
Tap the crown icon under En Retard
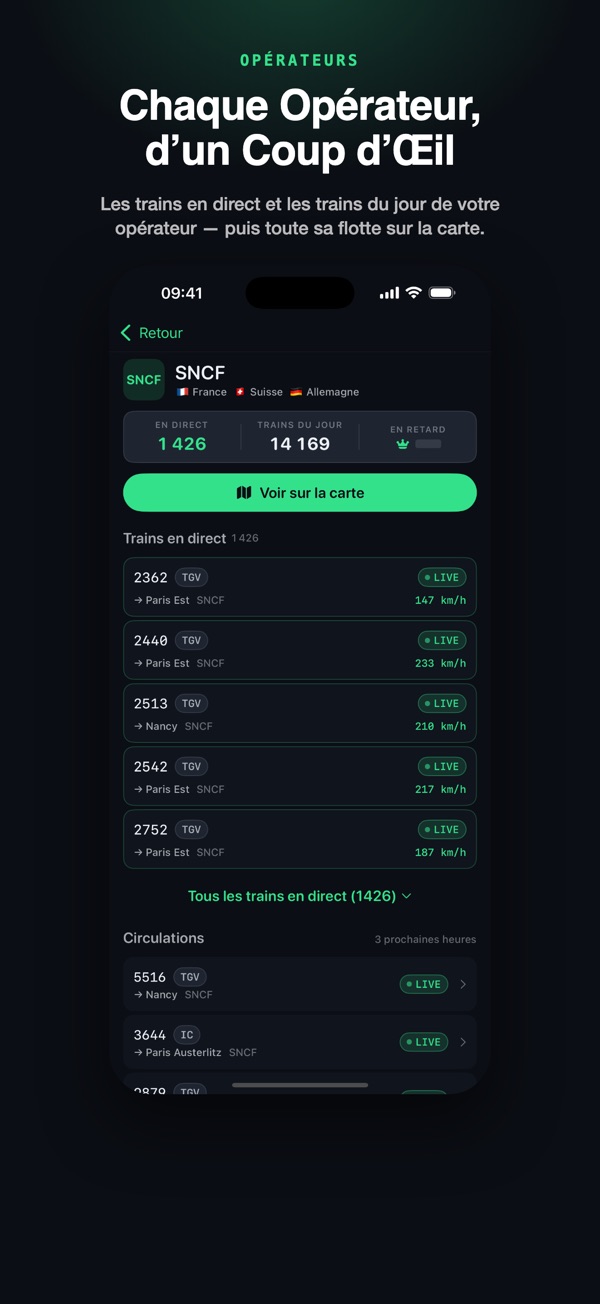pyautogui.click(x=403, y=444)
